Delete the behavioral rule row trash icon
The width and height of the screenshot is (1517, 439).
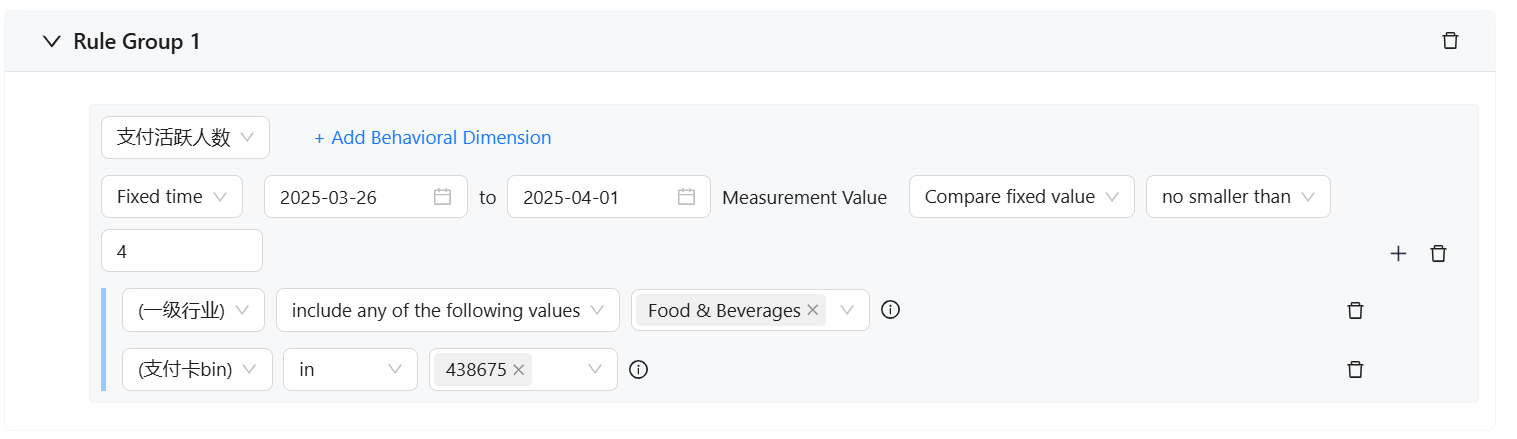coord(1438,254)
